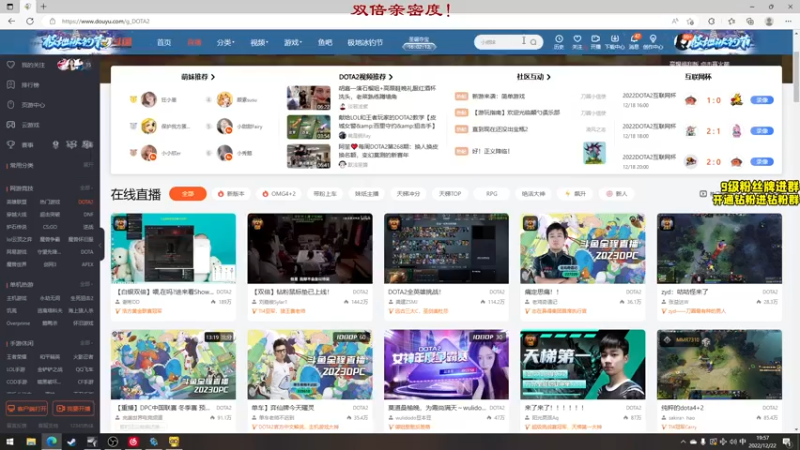Select 新人 filter tab
The width and height of the screenshot is (800, 450).
616,194
